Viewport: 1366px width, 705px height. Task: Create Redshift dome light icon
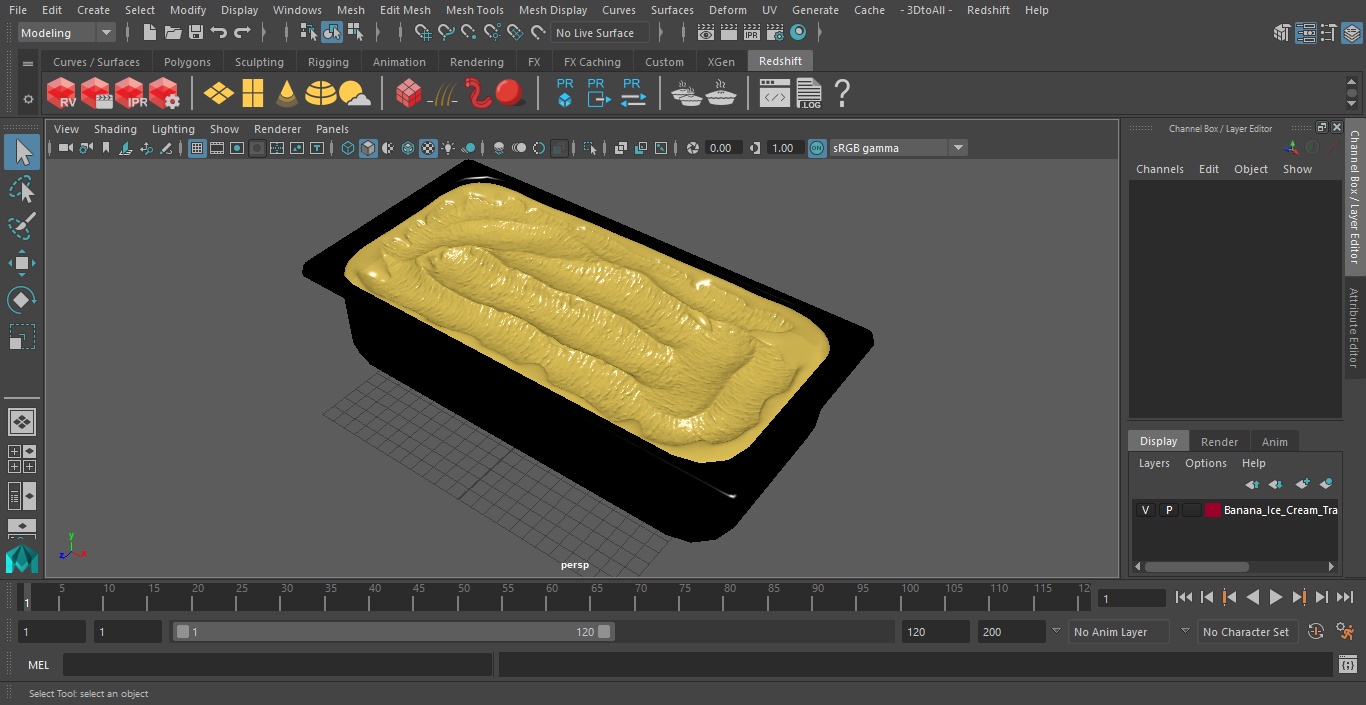pyautogui.click(x=321, y=94)
